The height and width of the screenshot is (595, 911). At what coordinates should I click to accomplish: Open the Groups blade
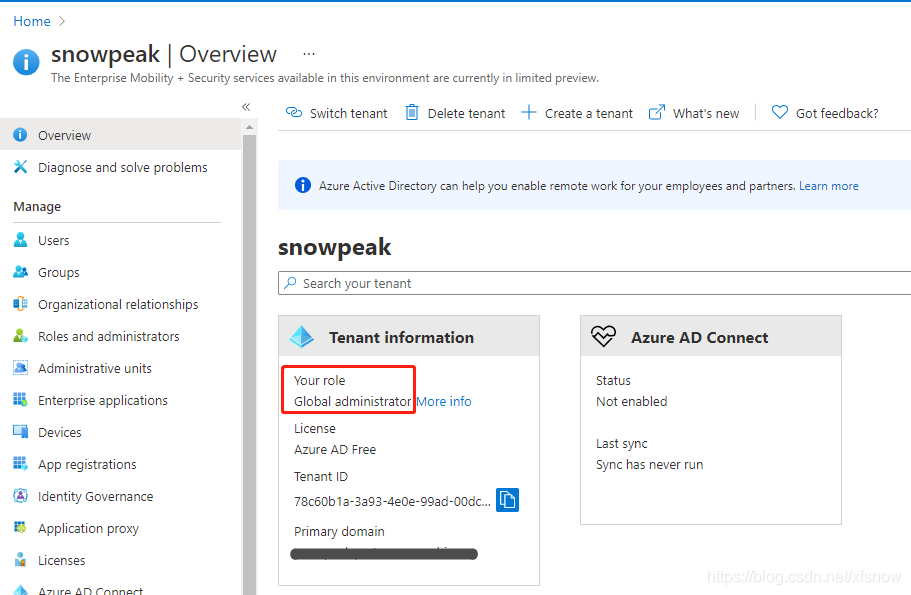pos(120,272)
